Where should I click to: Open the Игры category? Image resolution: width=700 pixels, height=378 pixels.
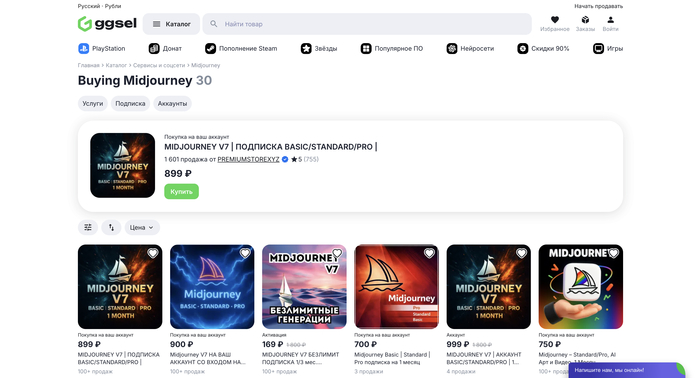(x=608, y=49)
